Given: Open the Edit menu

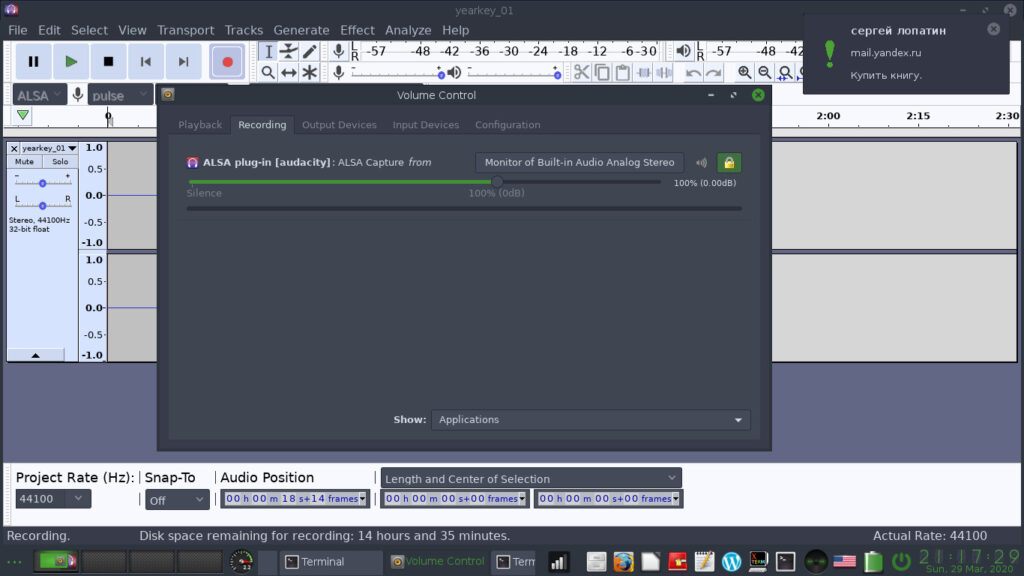Looking at the screenshot, I should pos(49,30).
